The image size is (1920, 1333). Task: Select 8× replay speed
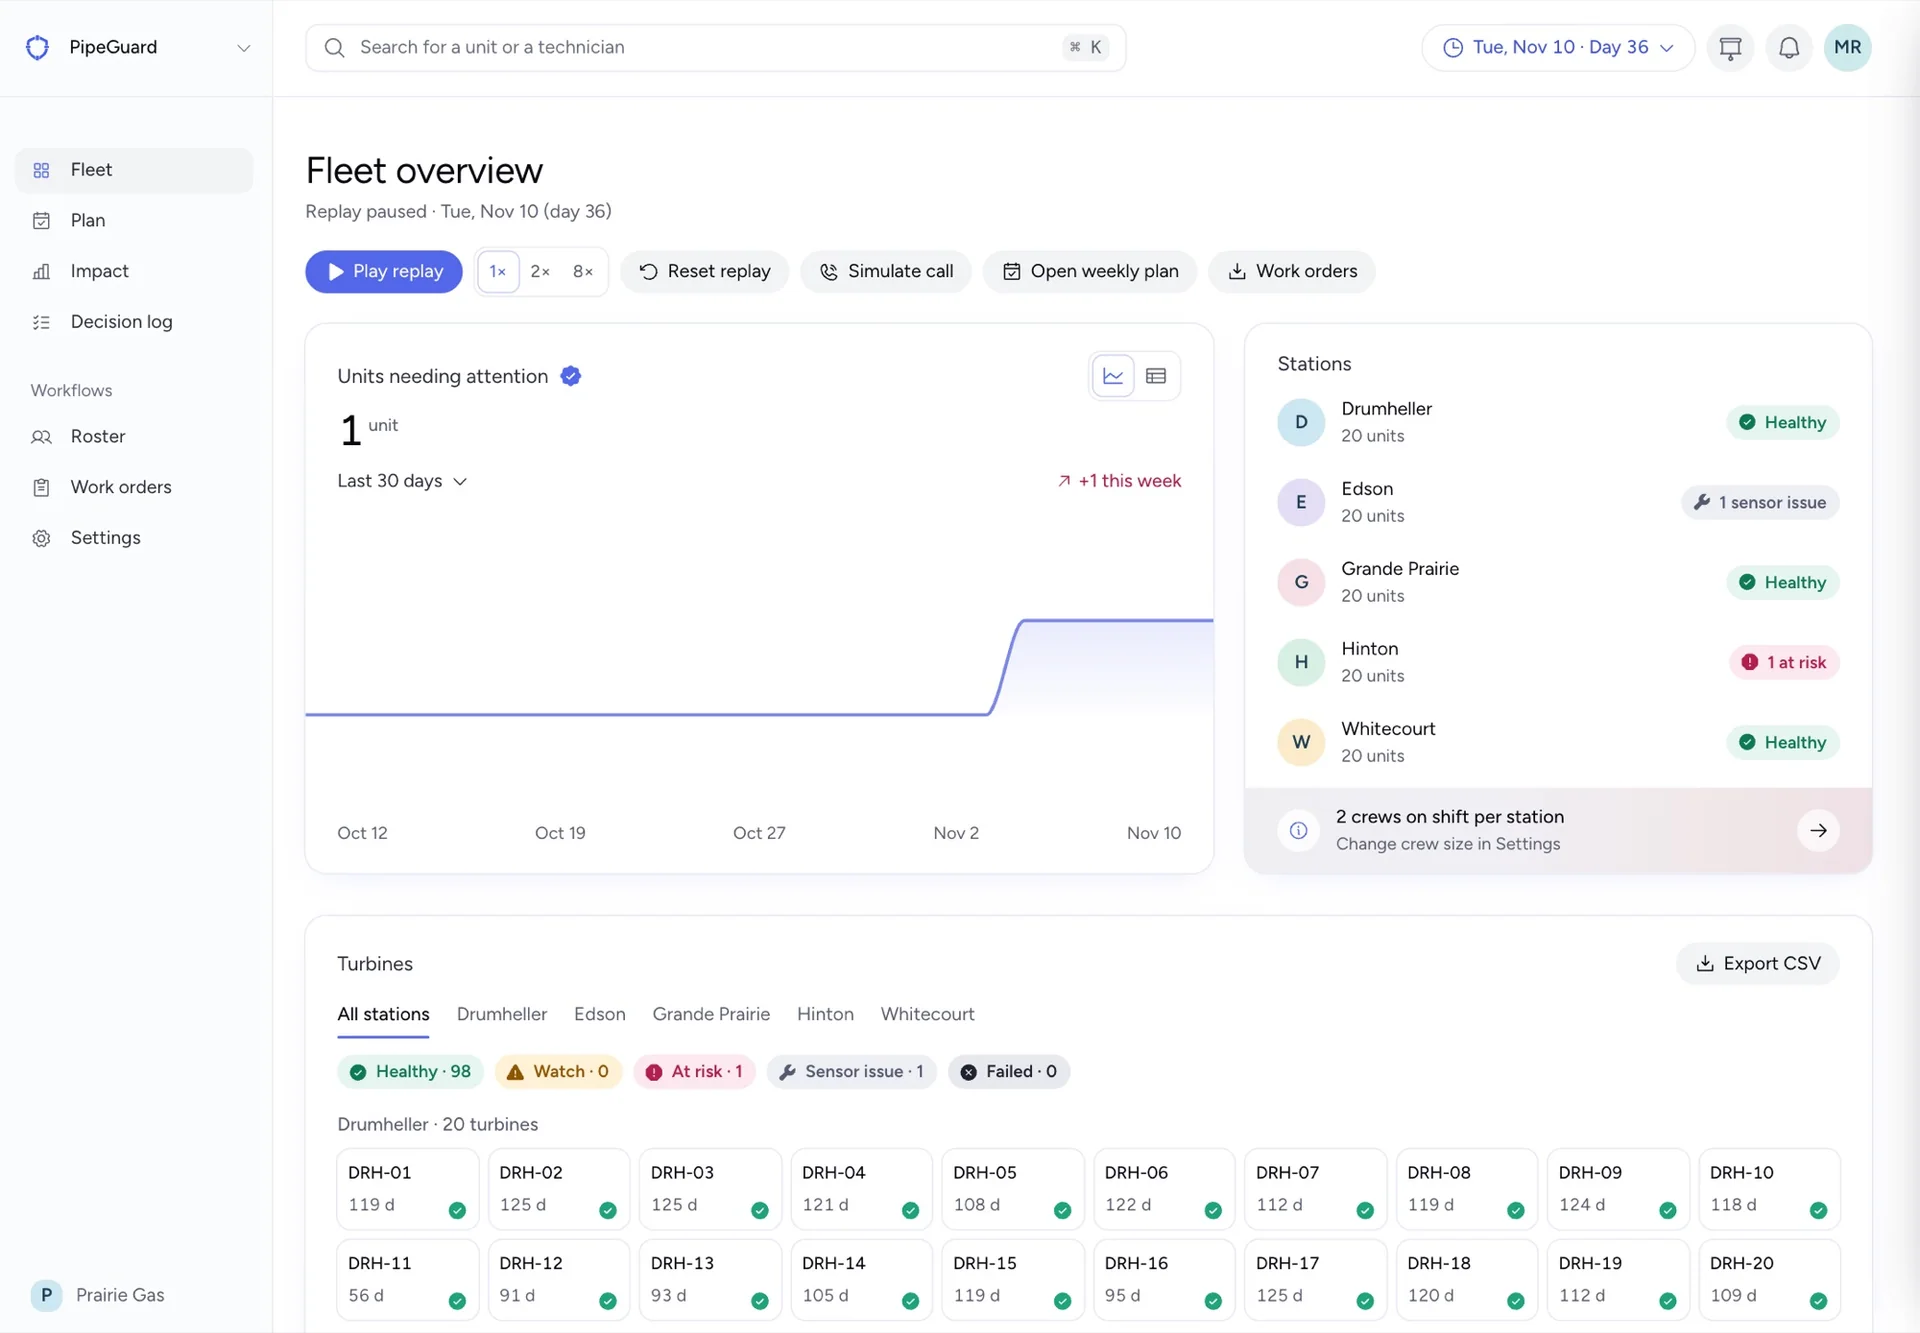583,271
